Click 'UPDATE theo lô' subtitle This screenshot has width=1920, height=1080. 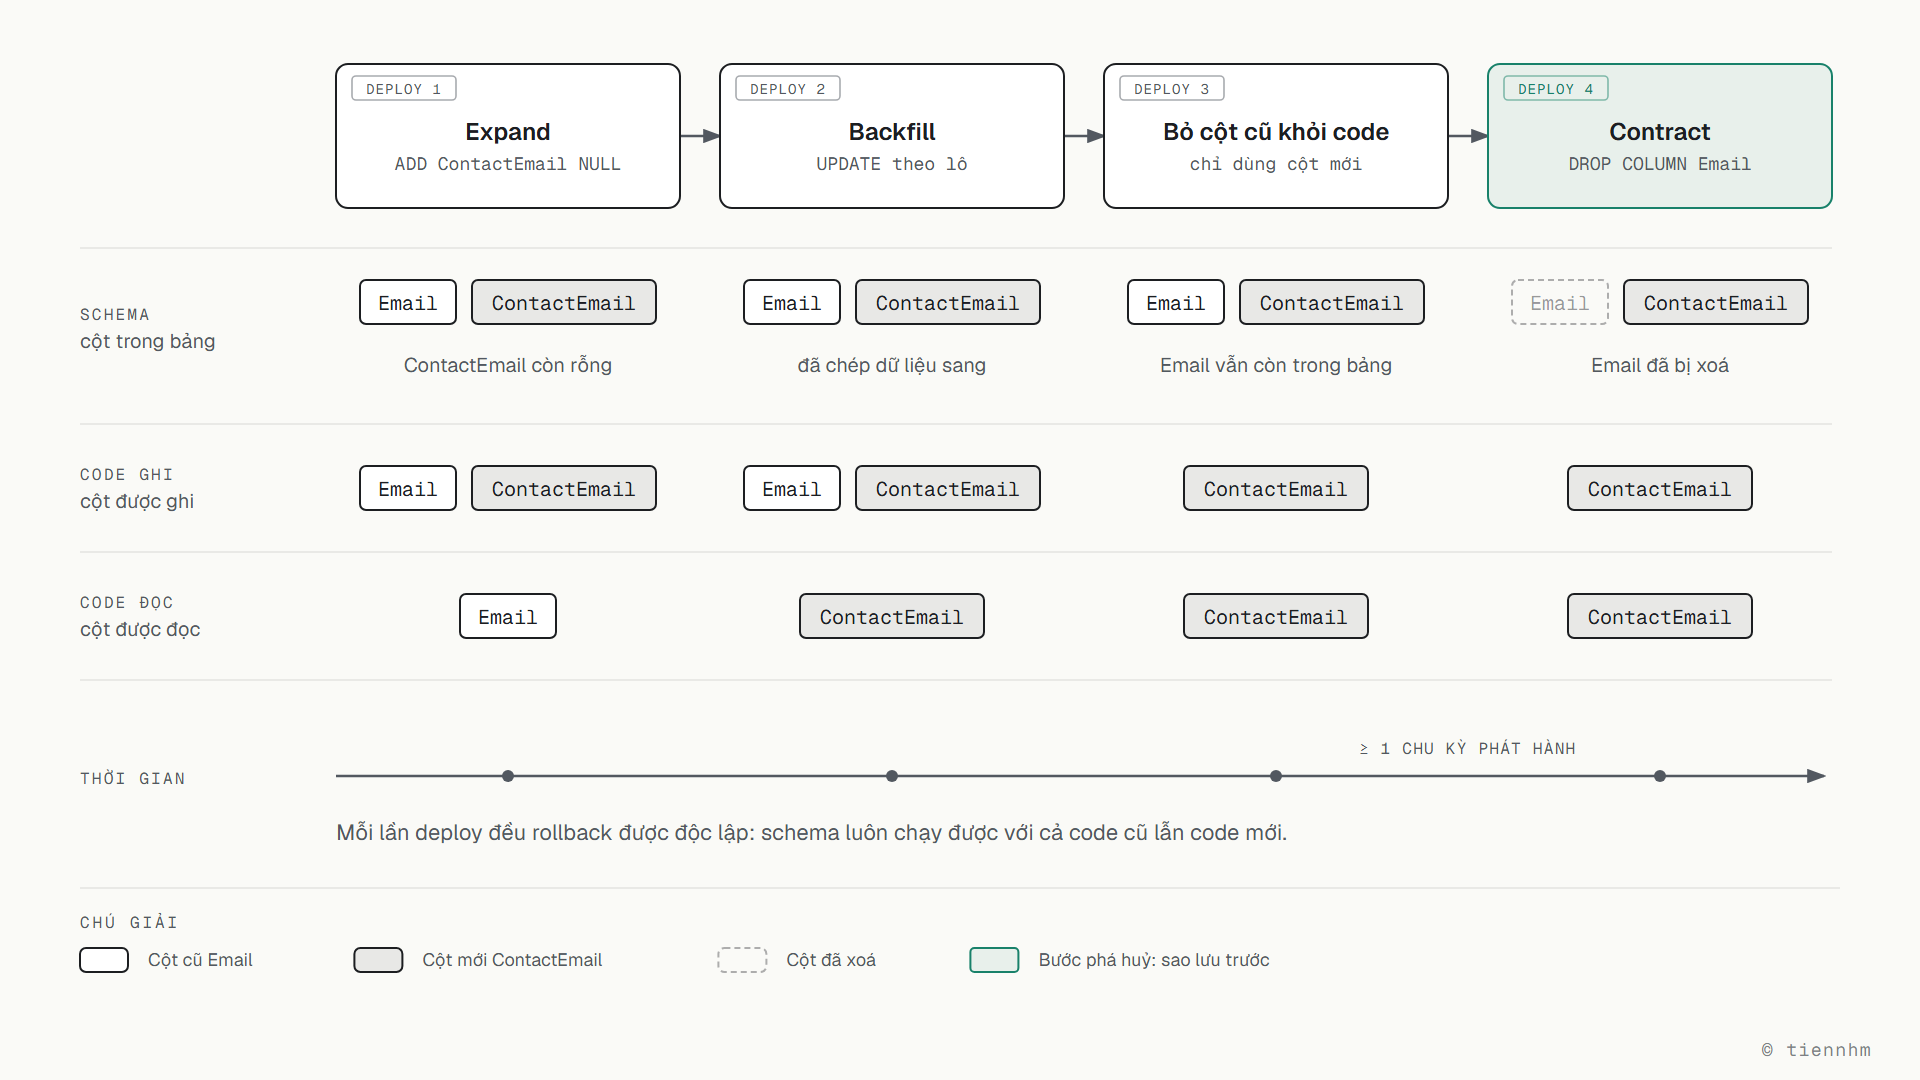click(892, 164)
